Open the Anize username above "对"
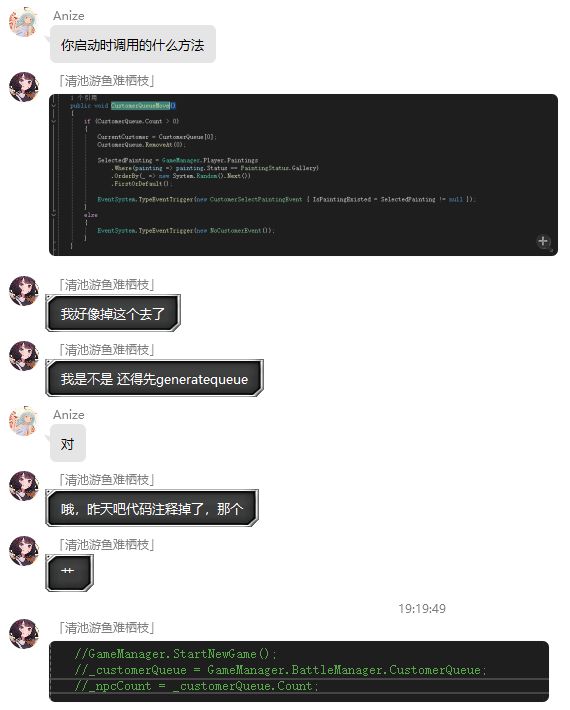The width and height of the screenshot is (570, 710). click(x=69, y=415)
